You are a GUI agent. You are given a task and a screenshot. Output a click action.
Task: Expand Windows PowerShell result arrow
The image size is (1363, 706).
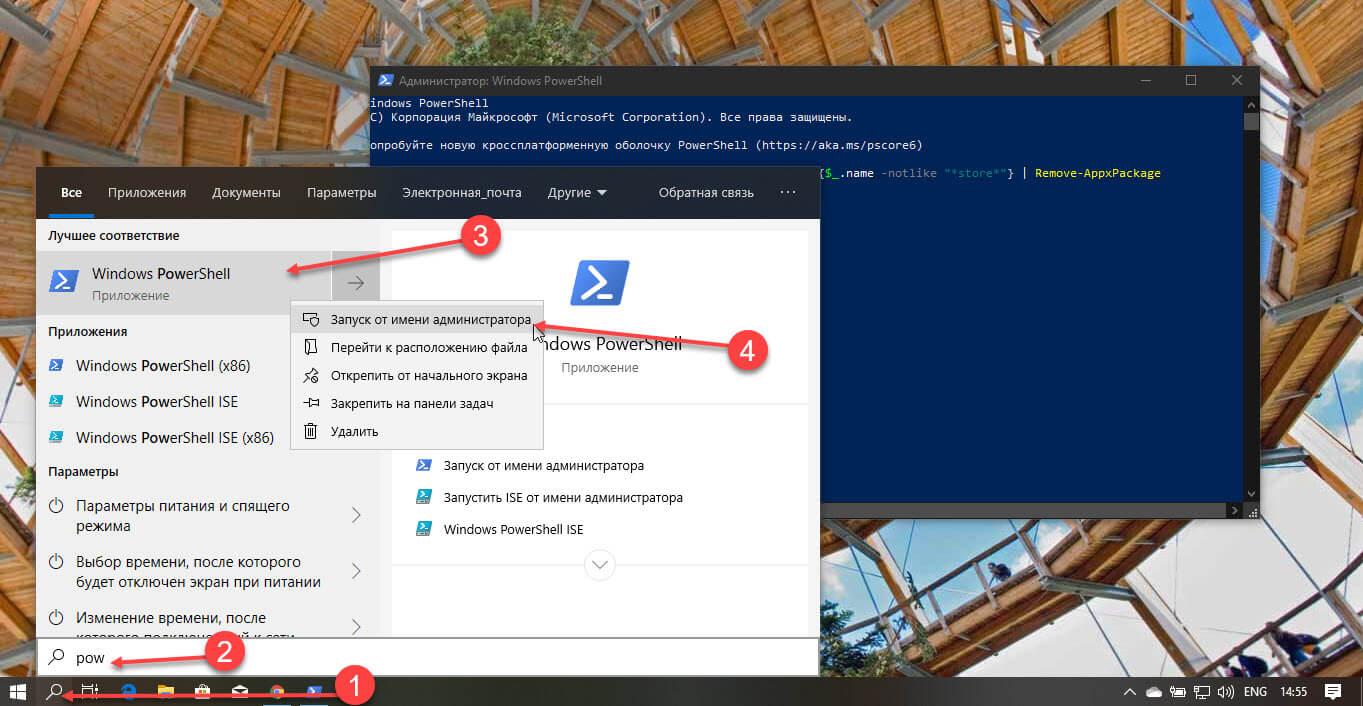(356, 283)
